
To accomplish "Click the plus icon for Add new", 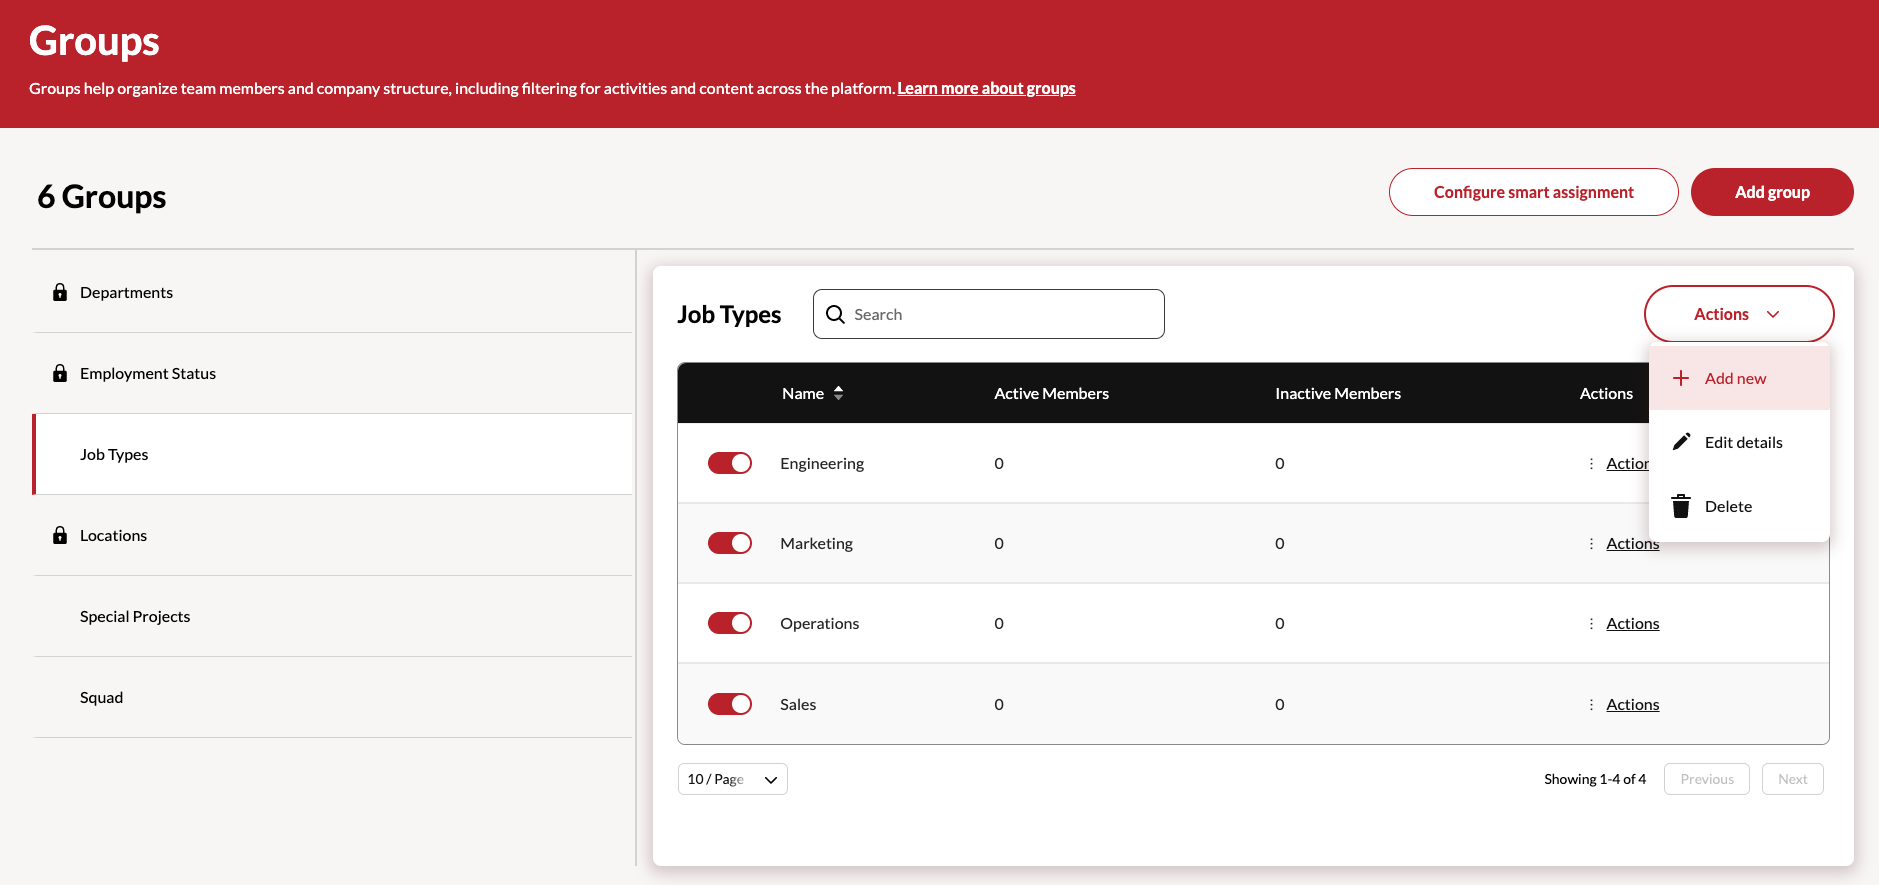I will [x=1681, y=378].
